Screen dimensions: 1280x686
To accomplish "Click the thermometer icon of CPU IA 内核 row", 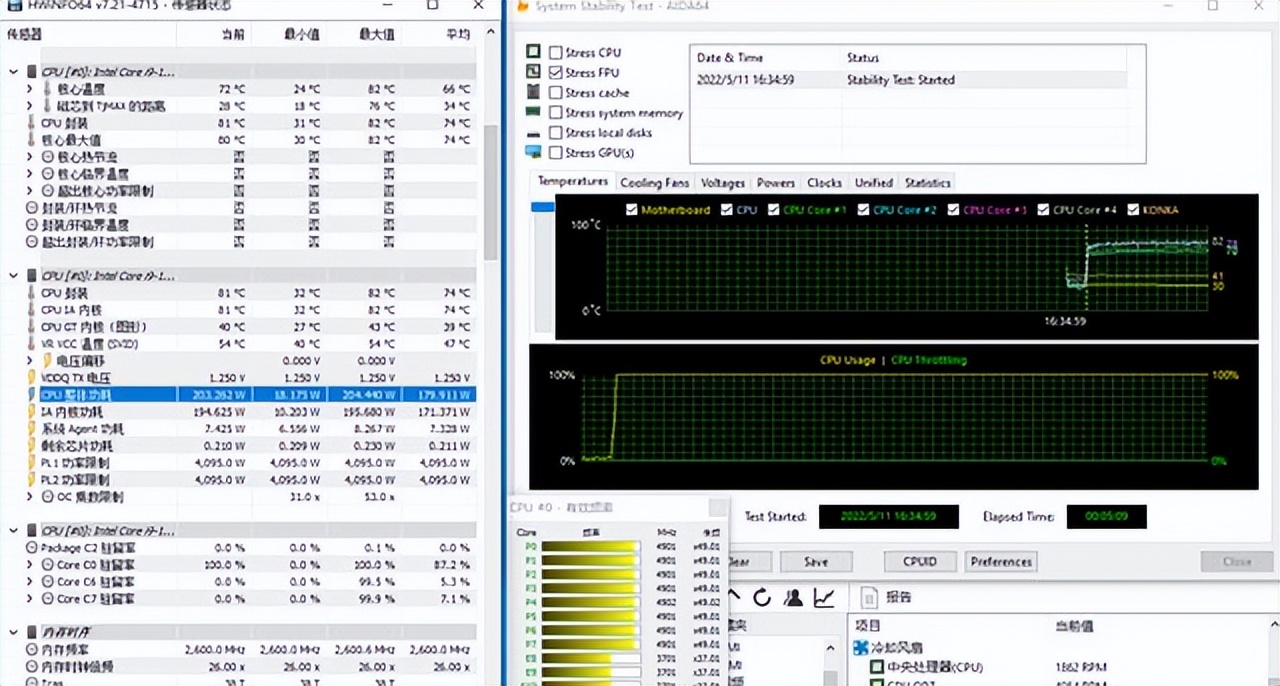I will pyautogui.click(x=32, y=310).
